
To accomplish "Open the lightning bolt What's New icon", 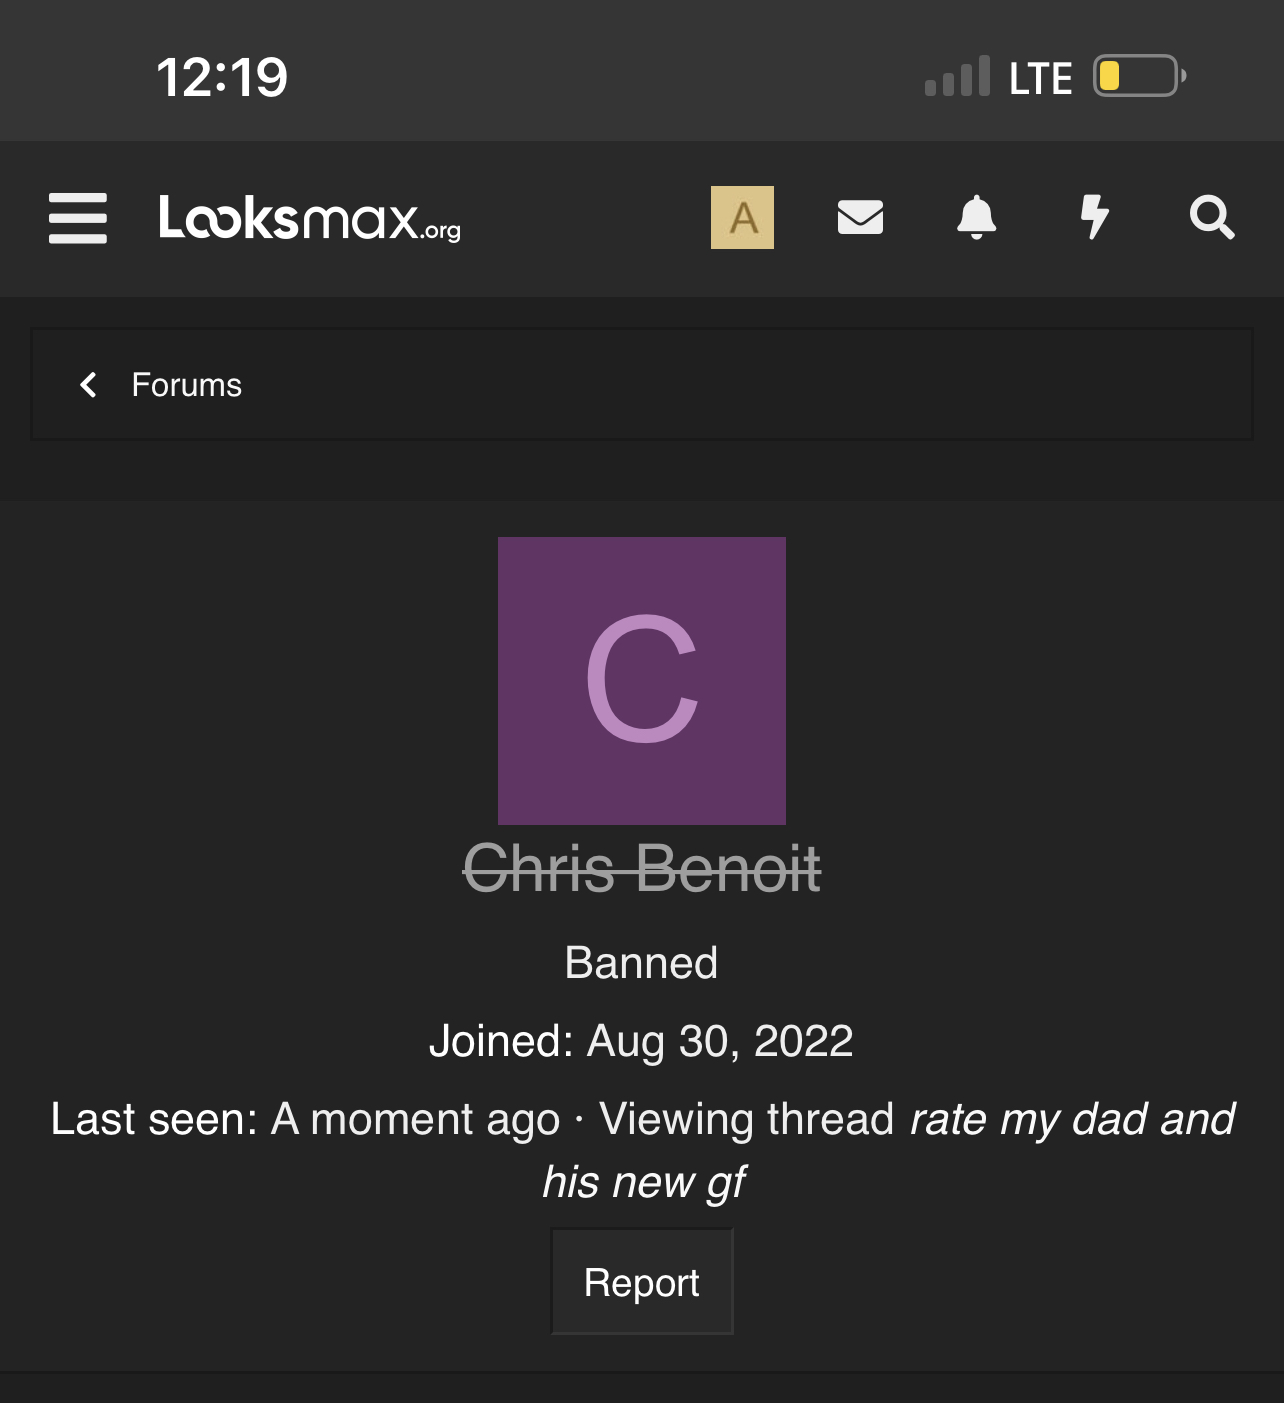I will coord(1095,217).
